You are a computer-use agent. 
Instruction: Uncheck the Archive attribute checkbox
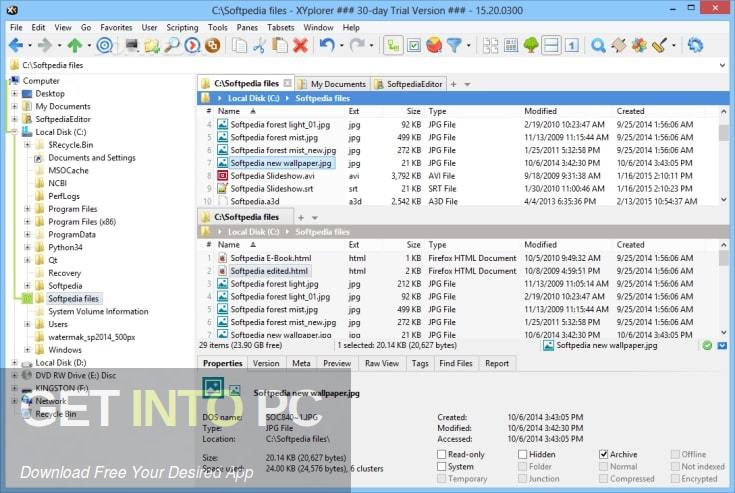coord(604,454)
